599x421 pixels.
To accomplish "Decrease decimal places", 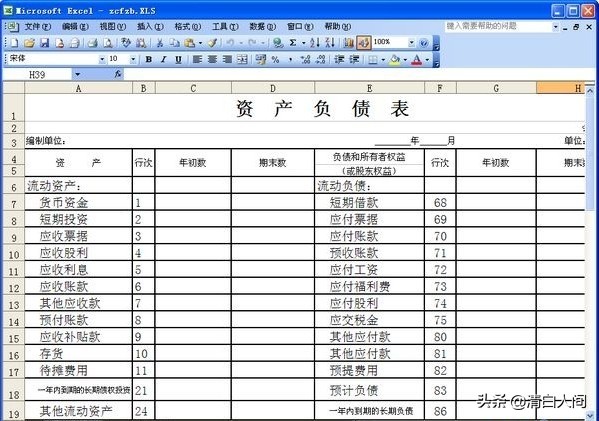I will (x=321, y=60).
